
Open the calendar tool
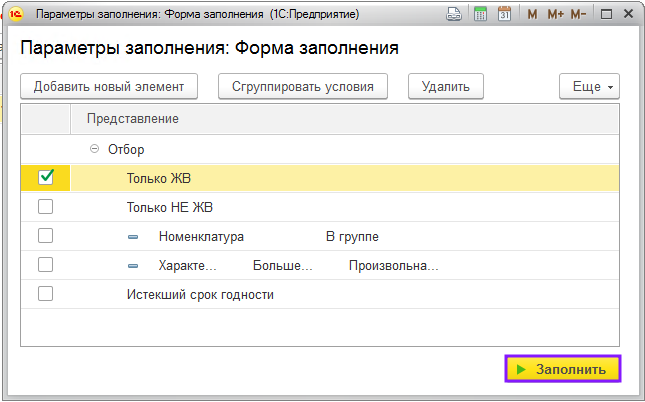[505, 14]
